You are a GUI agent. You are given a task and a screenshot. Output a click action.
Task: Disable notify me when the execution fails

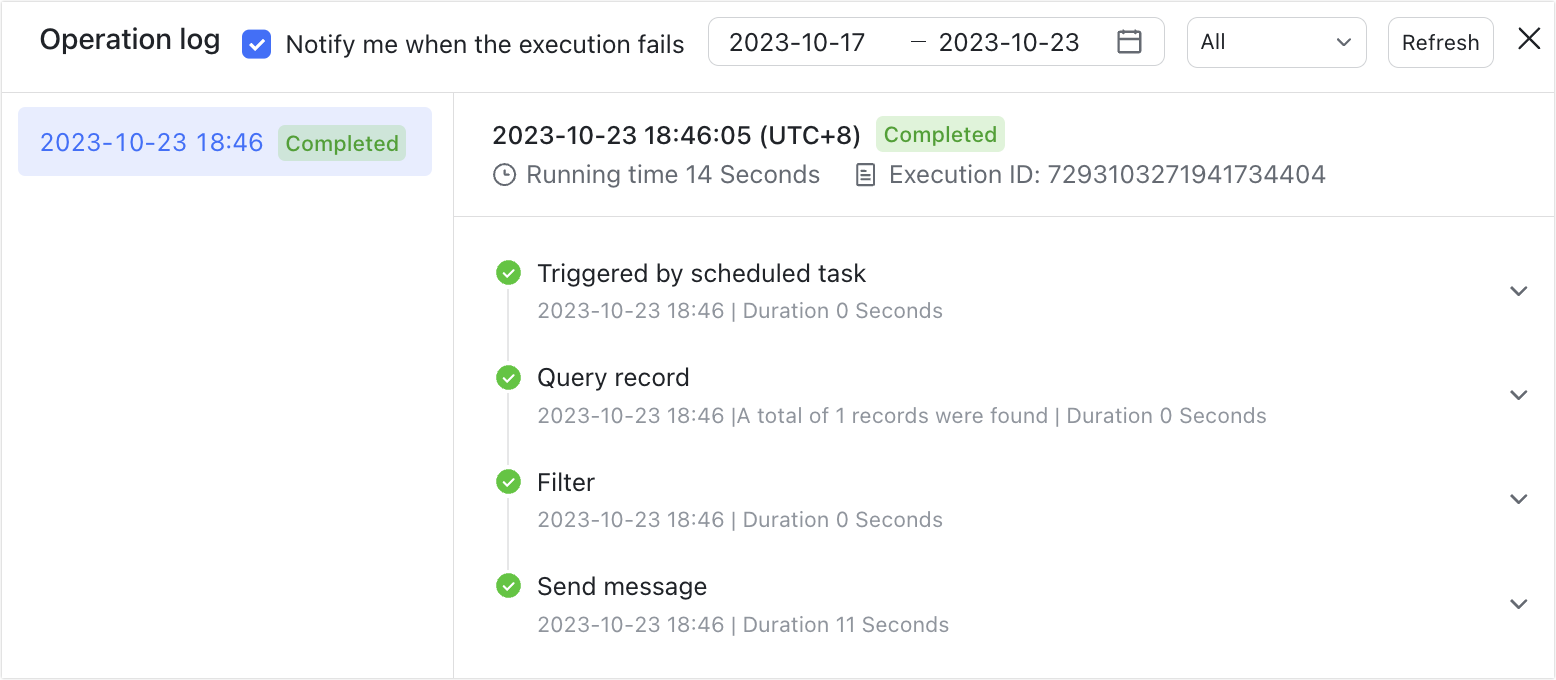coord(256,44)
